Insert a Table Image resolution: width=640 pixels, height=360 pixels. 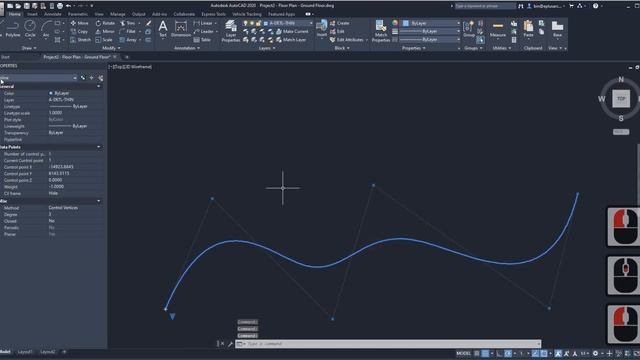click(x=202, y=40)
